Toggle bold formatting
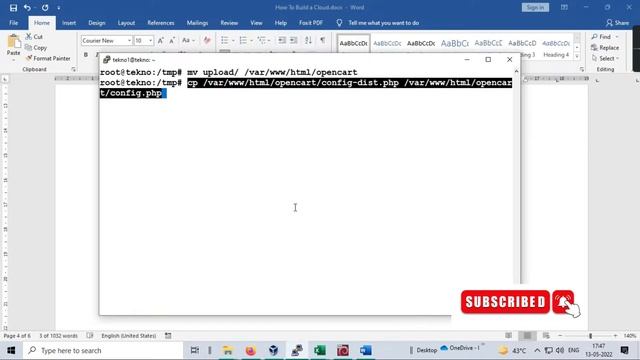Viewport: 640px width, 360px height. pos(86,55)
